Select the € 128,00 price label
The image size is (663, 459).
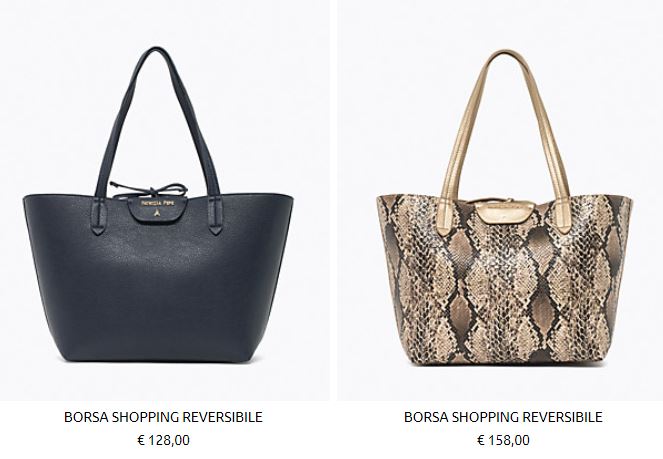[x=164, y=440]
